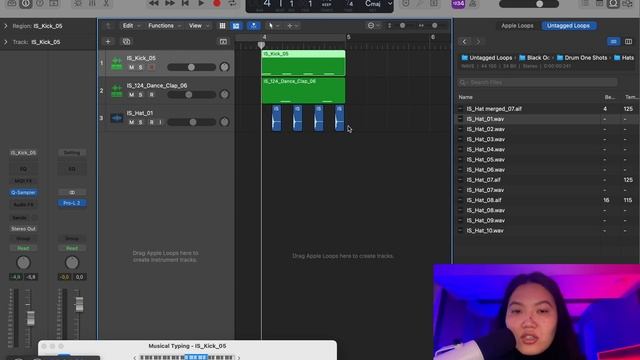The image size is (640, 360).
Task: Click the Fast Forward transport button
Action: 169,3
